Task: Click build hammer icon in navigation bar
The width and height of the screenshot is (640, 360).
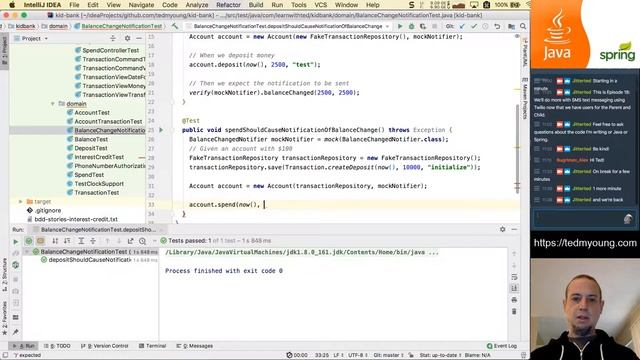Action: (175, 26)
